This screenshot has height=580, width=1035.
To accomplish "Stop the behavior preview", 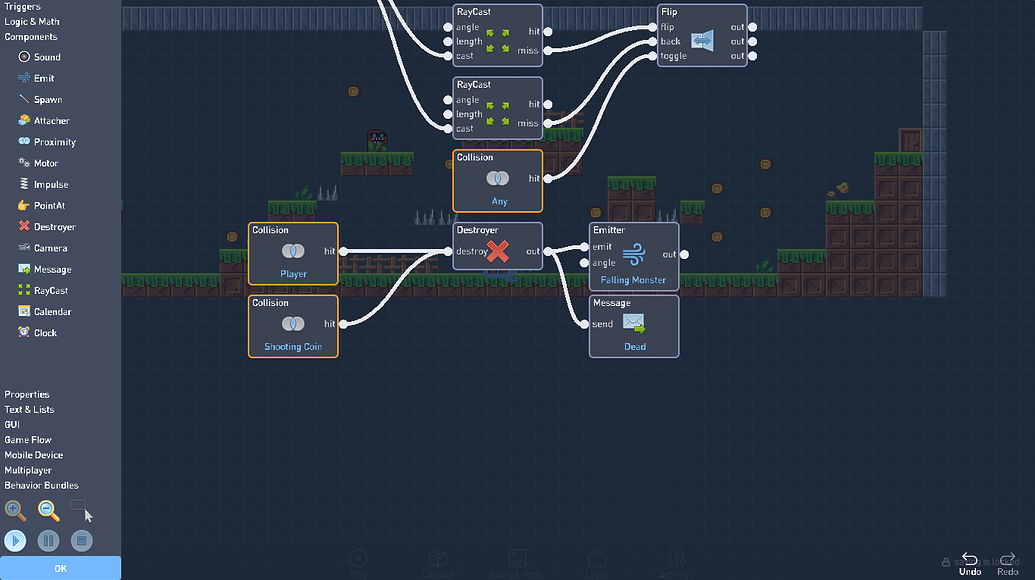I will click(x=81, y=541).
